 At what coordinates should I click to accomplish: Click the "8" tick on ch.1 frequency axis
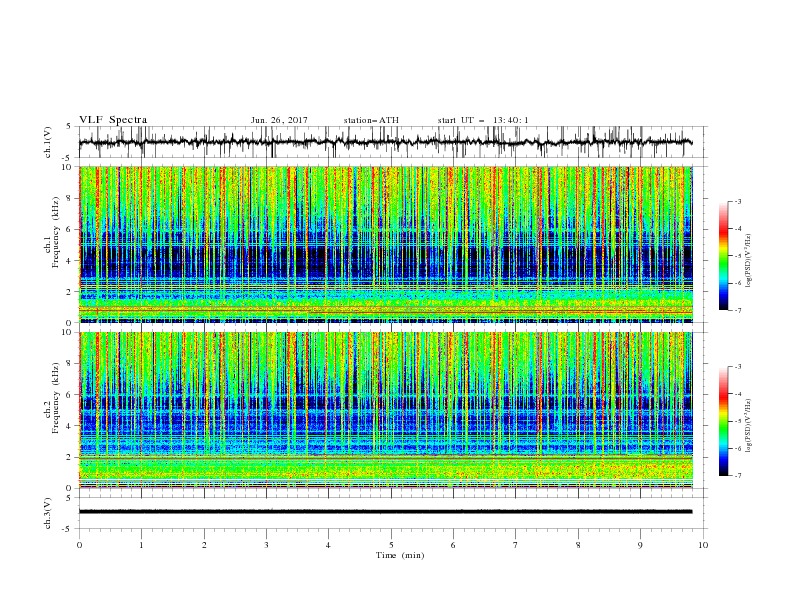click(x=69, y=198)
